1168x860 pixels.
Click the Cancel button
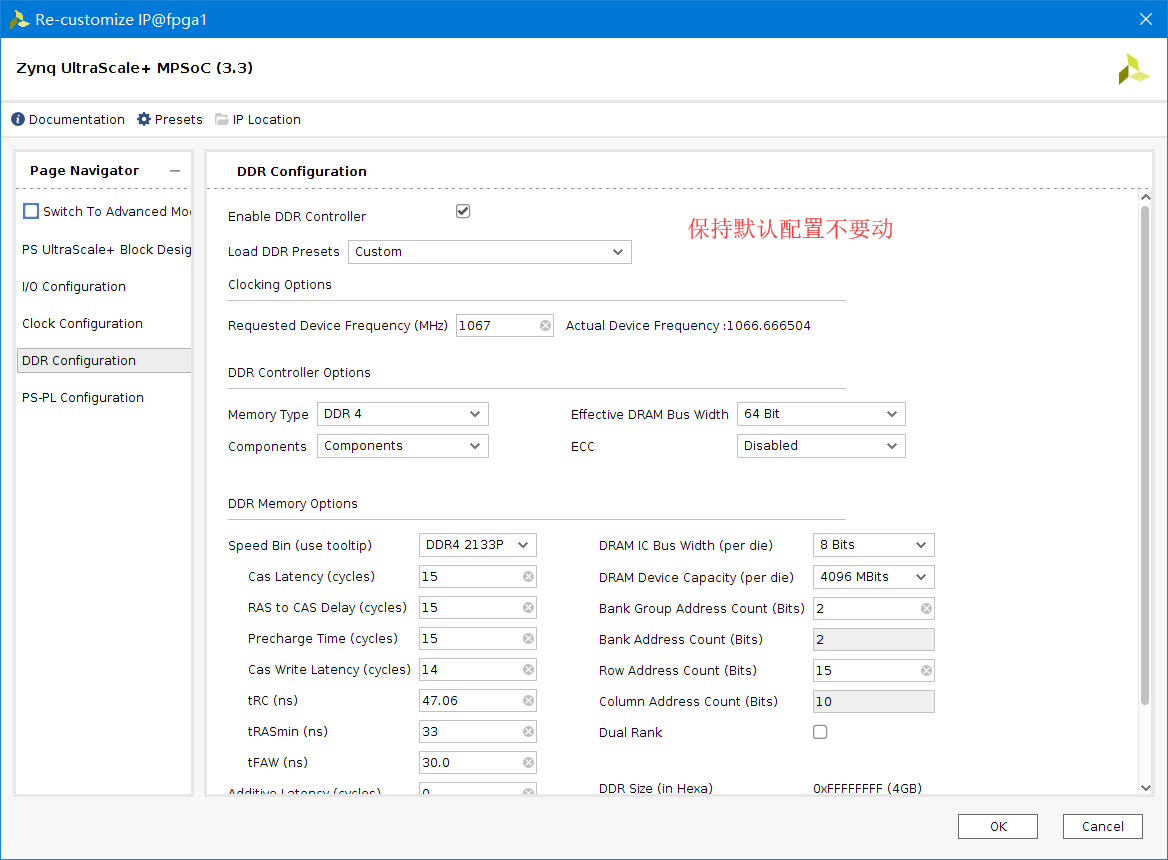click(x=1102, y=826)
